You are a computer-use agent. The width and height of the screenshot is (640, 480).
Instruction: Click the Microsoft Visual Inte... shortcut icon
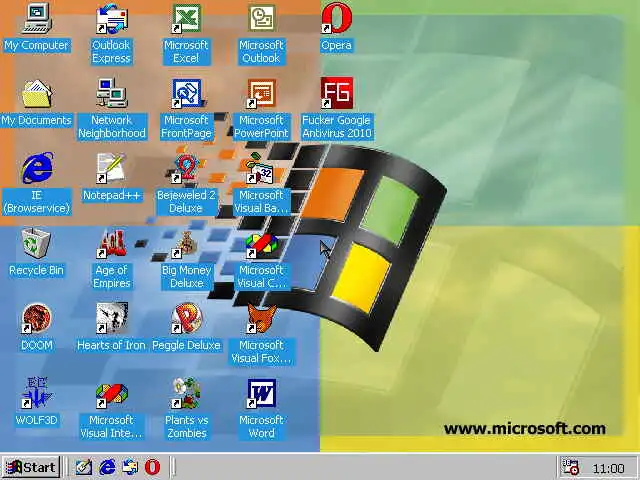click(111, 395)
